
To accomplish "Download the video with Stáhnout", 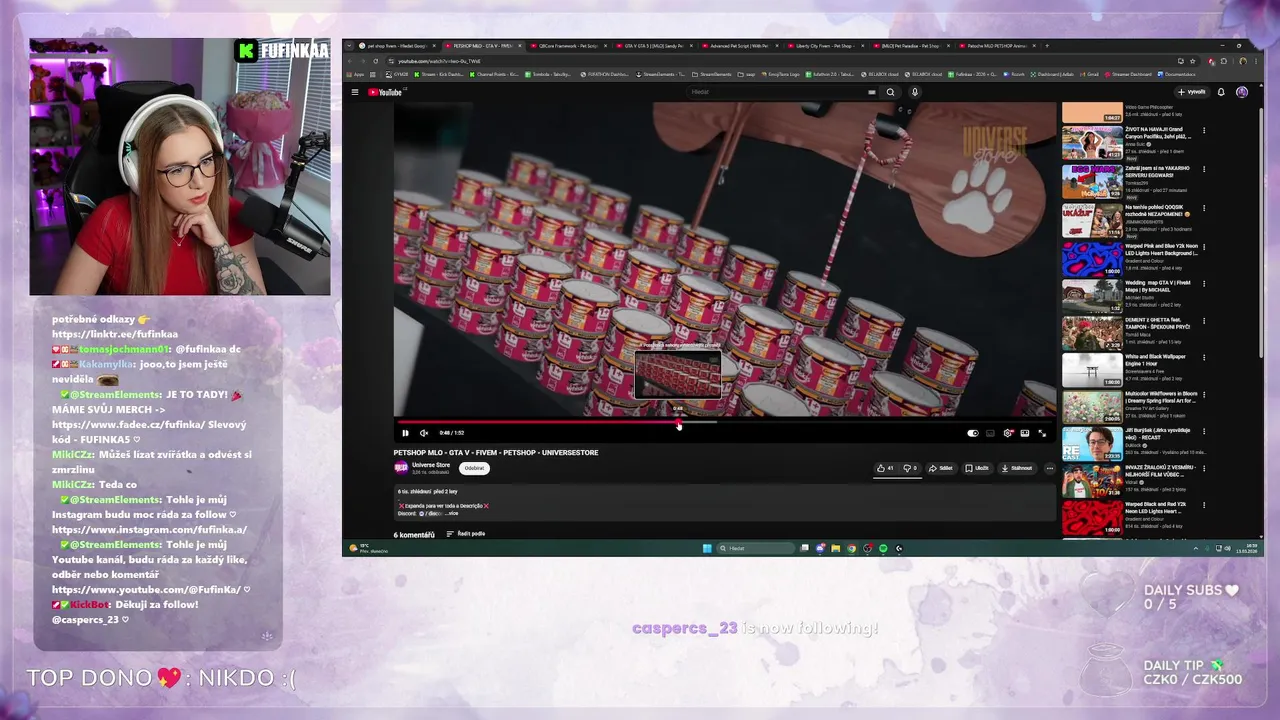I will click(1017, 468).
